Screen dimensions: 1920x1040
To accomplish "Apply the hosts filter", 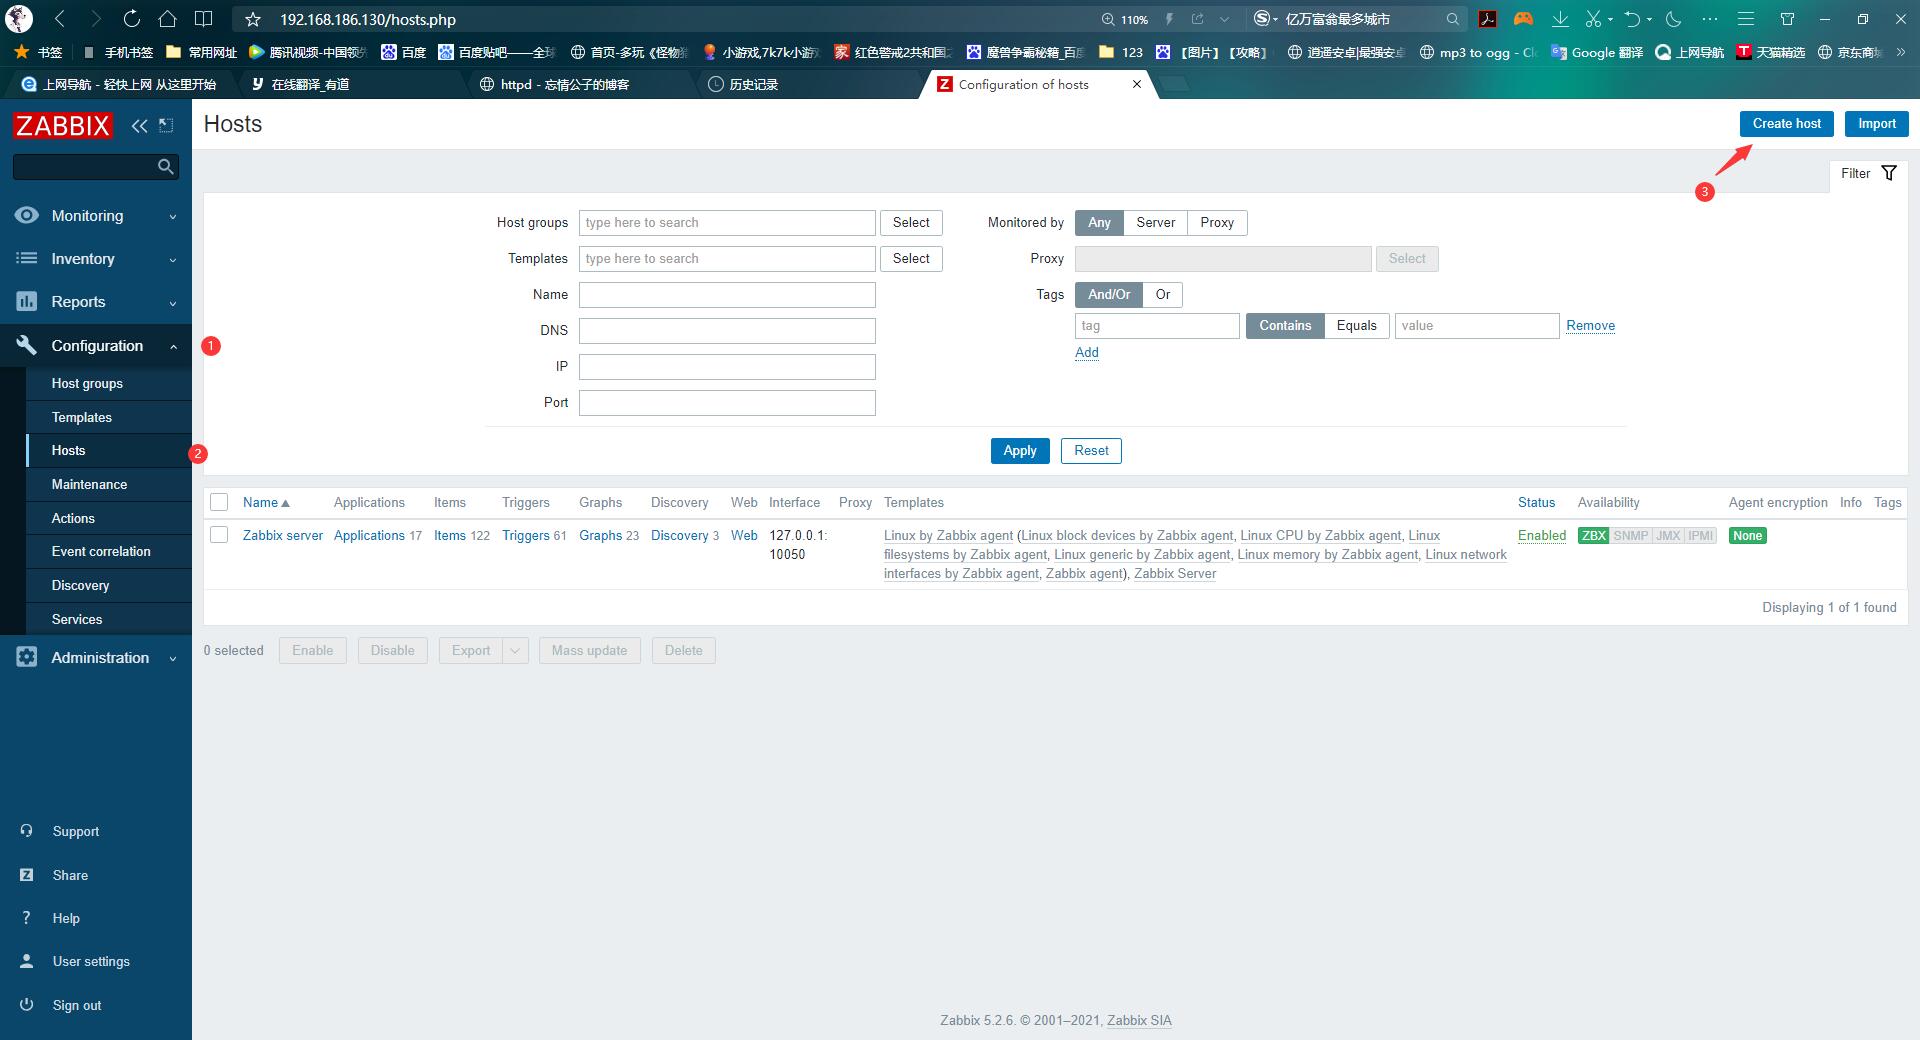I will (1020, 451).
